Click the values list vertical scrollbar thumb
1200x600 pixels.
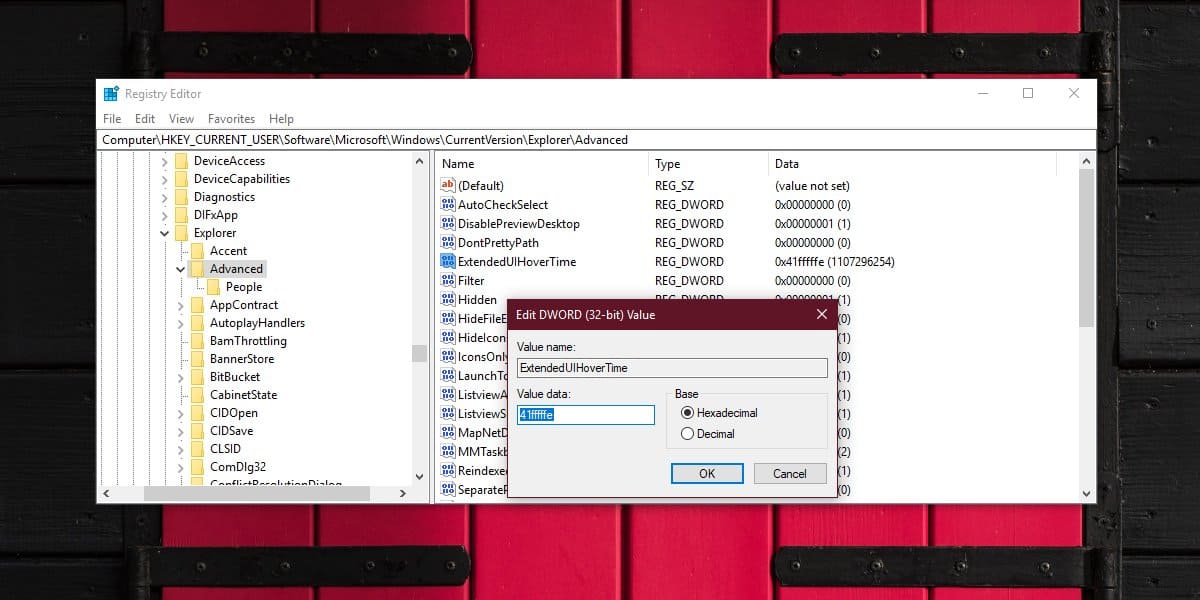[x=1087, y=248]
